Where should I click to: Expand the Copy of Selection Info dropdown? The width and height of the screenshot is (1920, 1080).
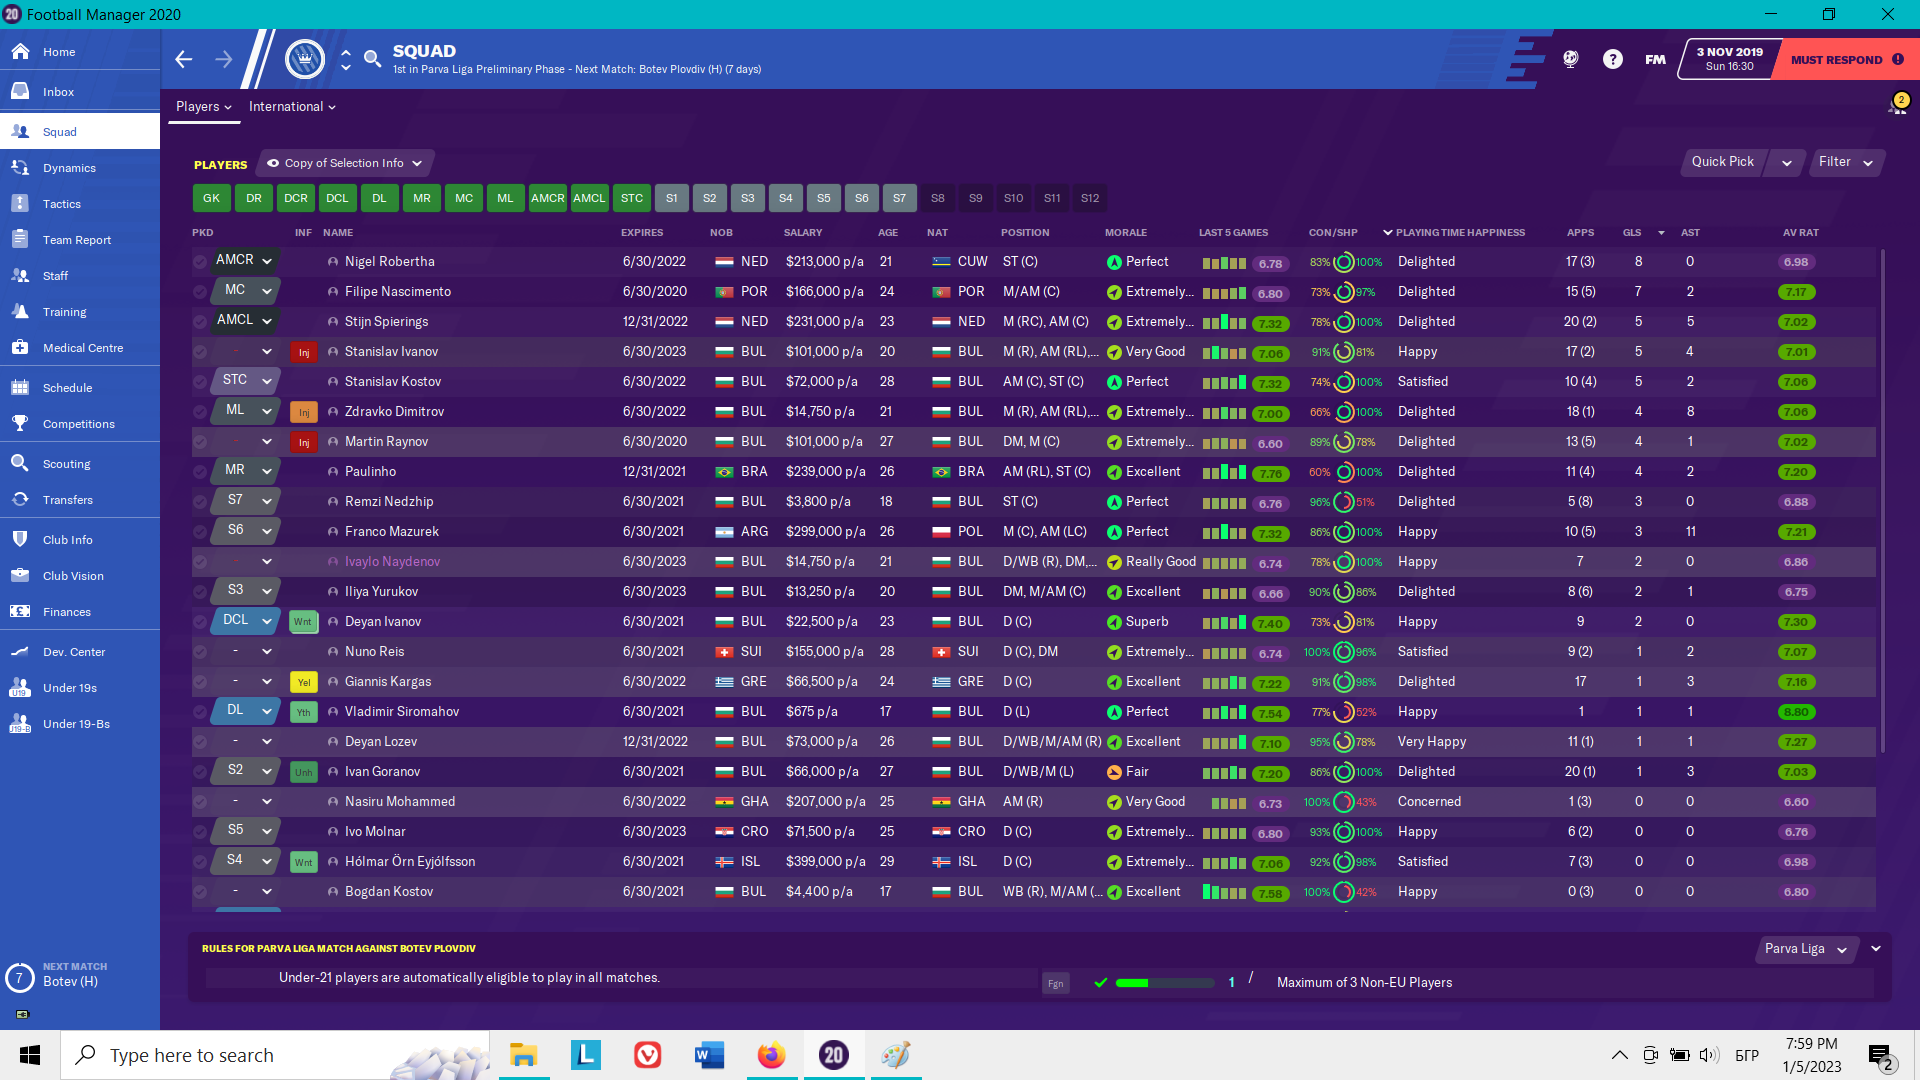[x=345, y=163]
